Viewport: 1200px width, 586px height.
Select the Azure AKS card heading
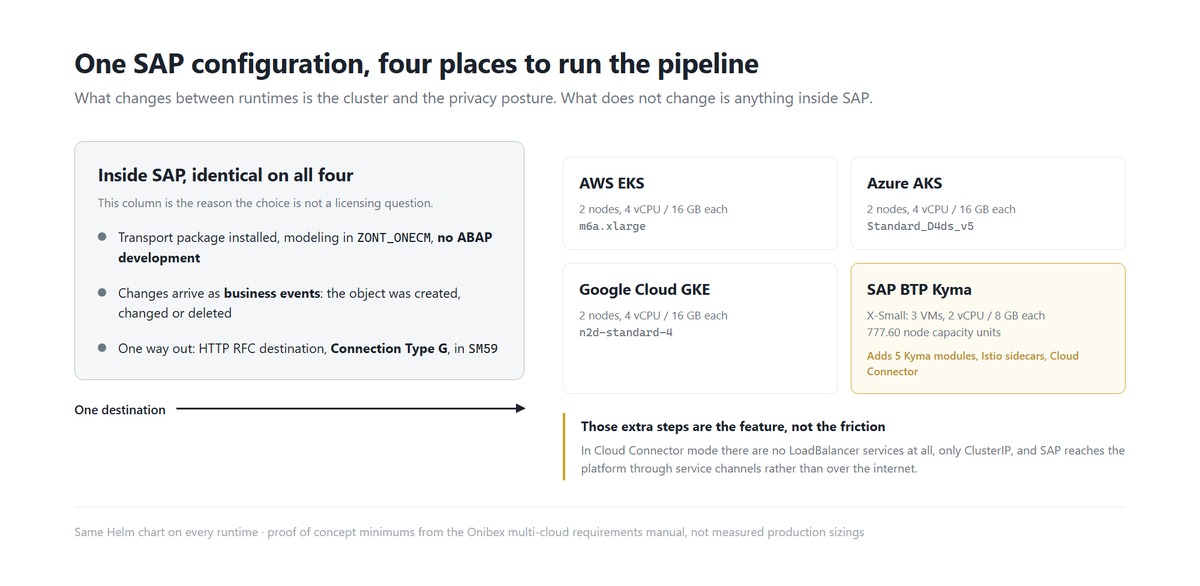pyautogui.click(x=904, y=183)
